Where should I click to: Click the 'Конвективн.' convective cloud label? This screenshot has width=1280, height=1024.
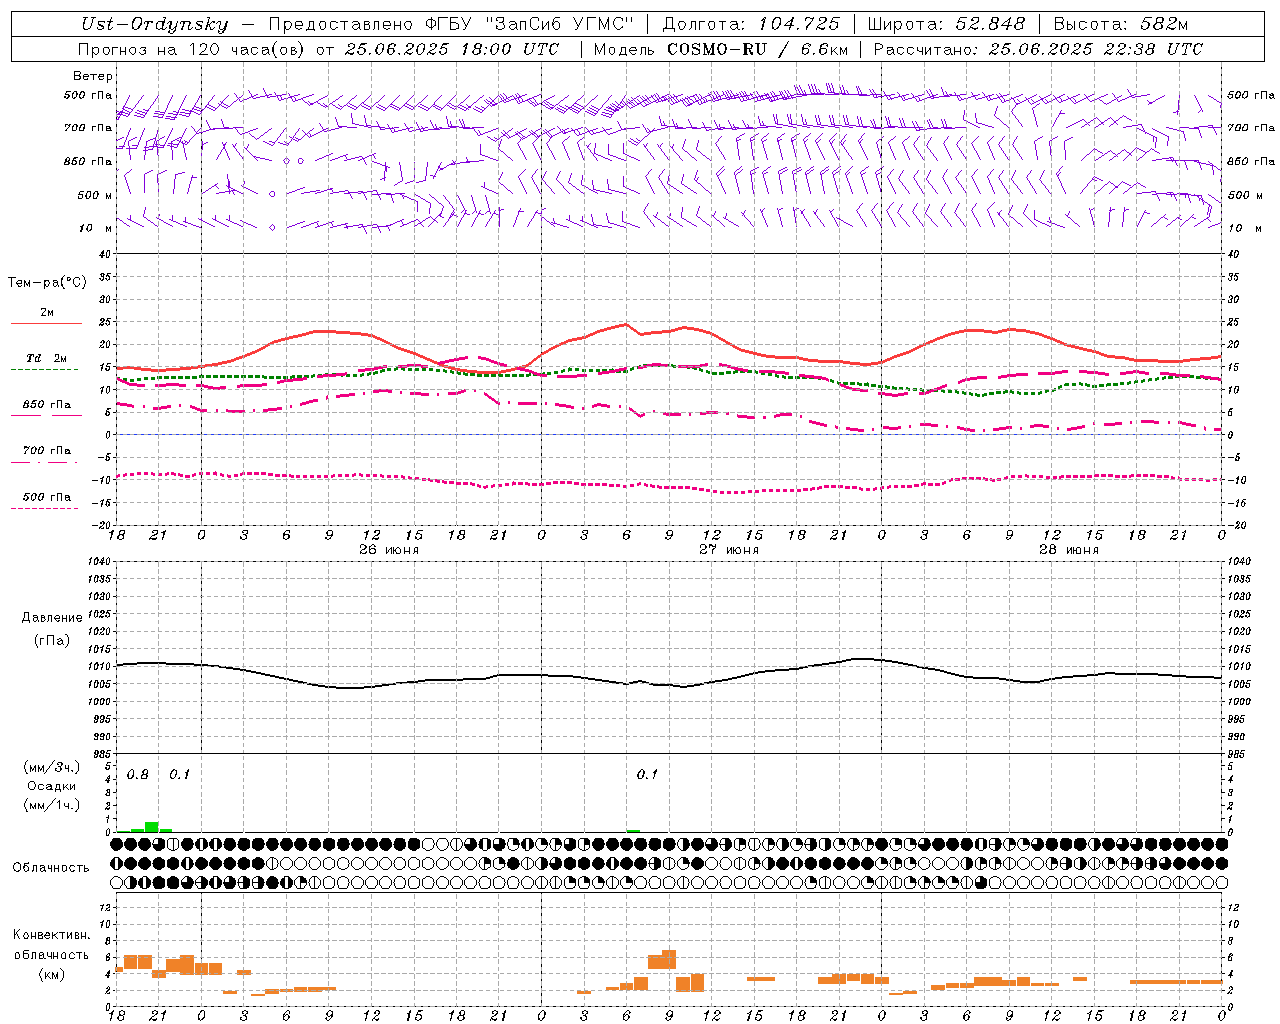click(x=52, y=935)
